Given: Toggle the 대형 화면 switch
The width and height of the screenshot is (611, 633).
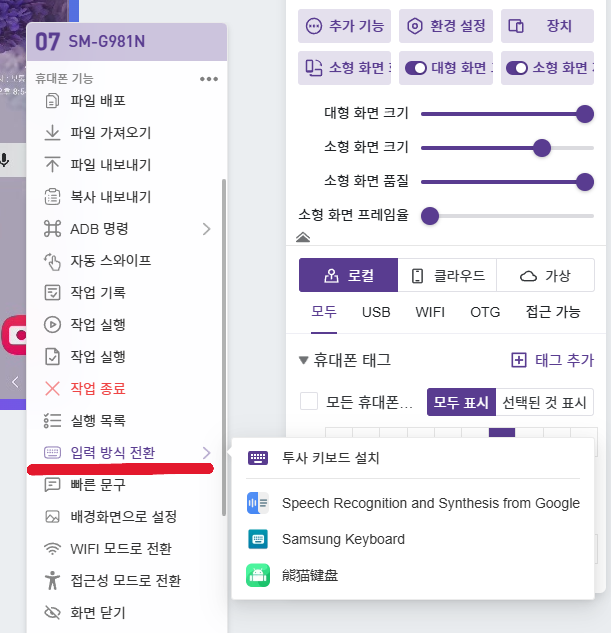Looking at the screenshot, I should (x=415, y=69).
